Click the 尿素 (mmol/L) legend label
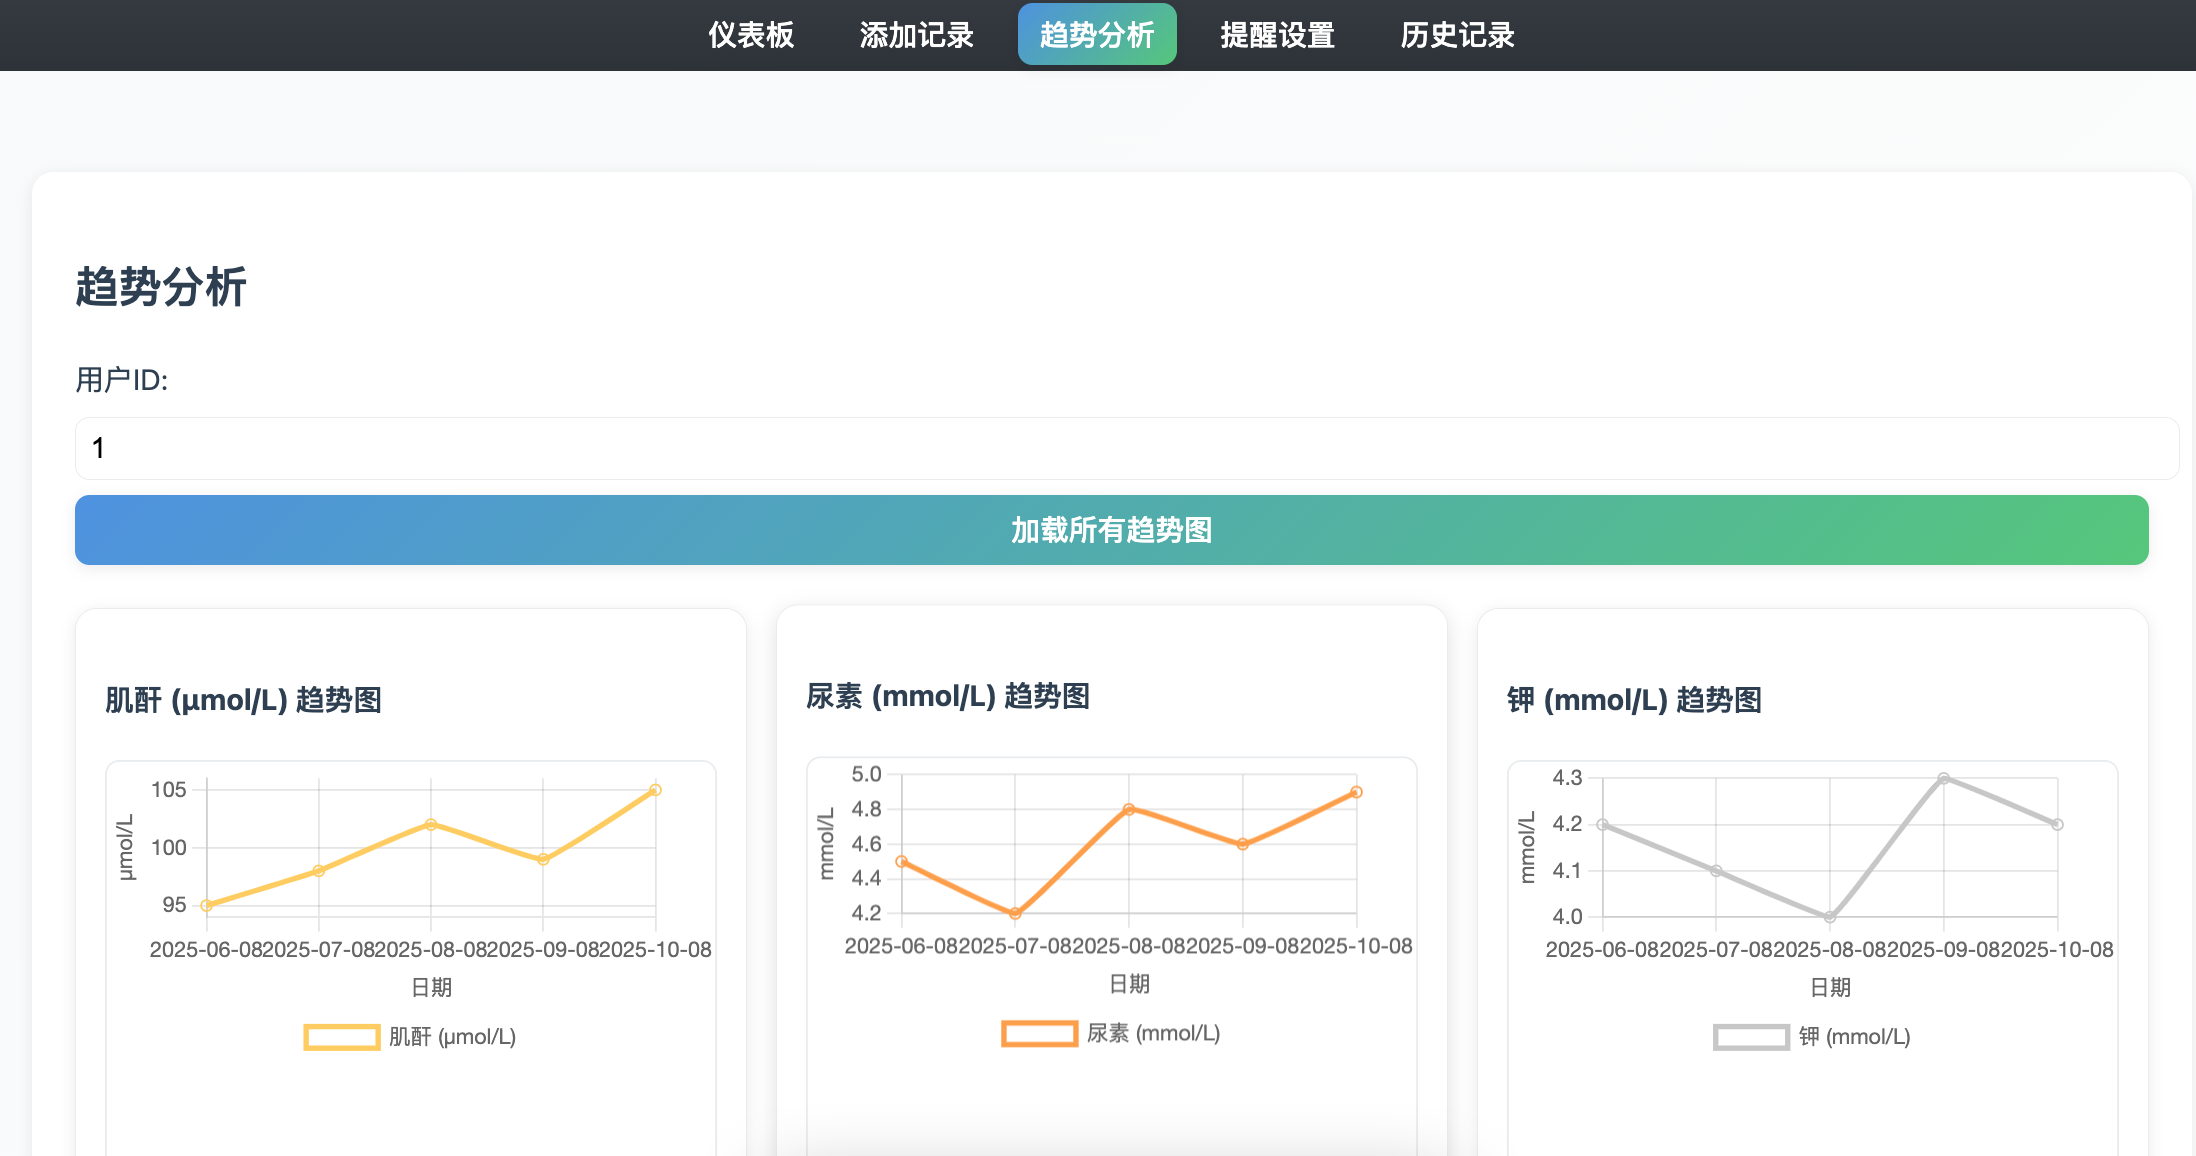Screen dimensions: 2196x1156 (1153, 1033)
